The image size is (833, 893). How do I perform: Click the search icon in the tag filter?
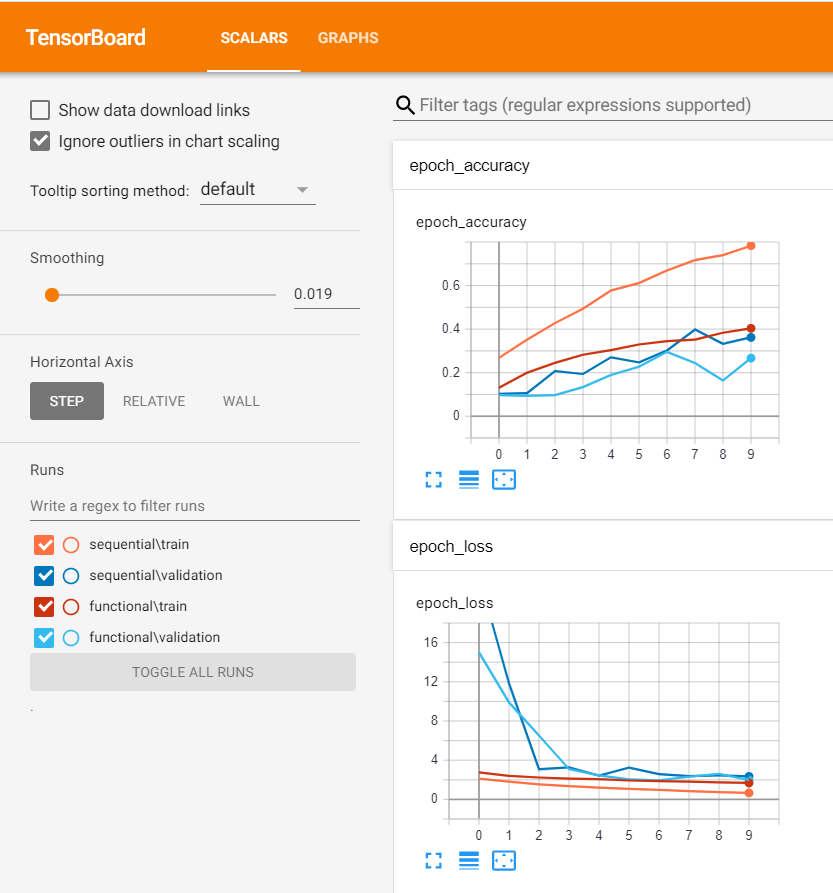tap(404, 105)
